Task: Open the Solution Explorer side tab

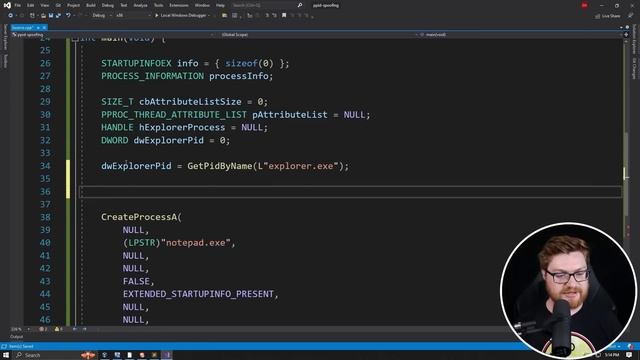Action: (634, 40)
